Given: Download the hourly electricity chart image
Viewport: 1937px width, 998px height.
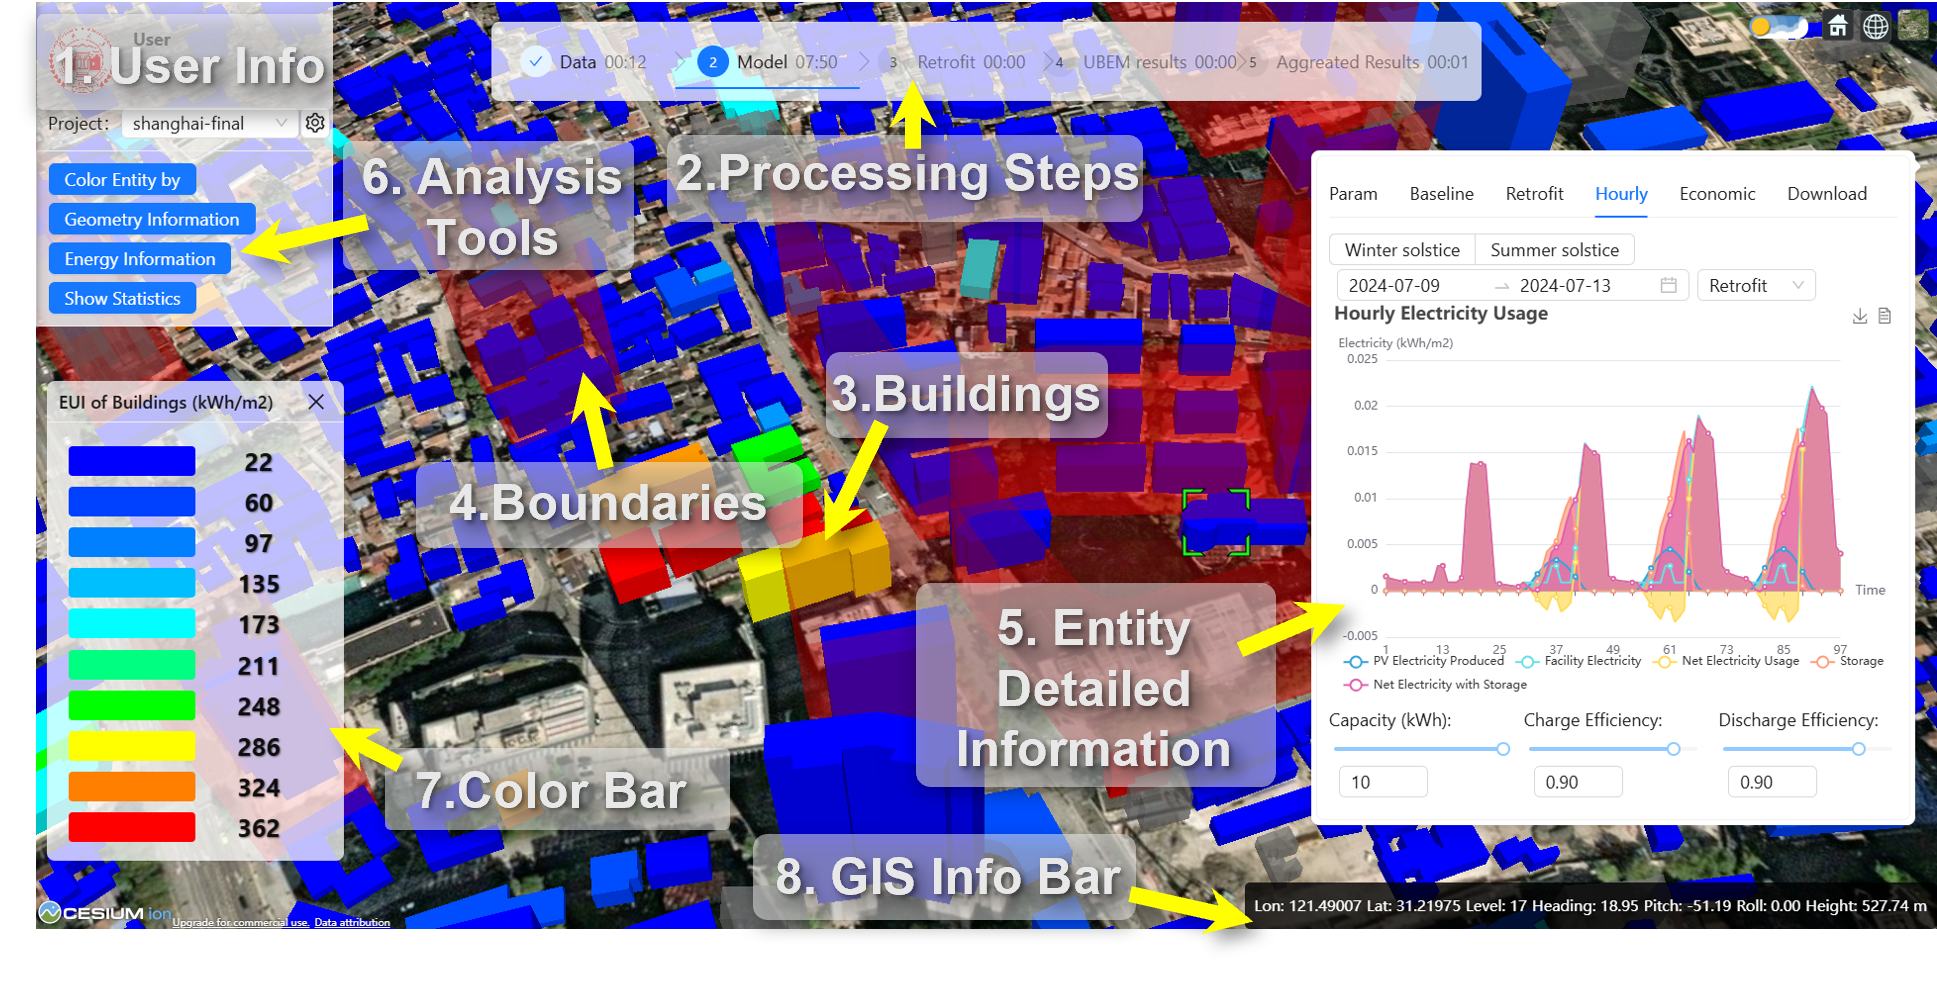Looking at the screenshot, I should click(1859, 316).
